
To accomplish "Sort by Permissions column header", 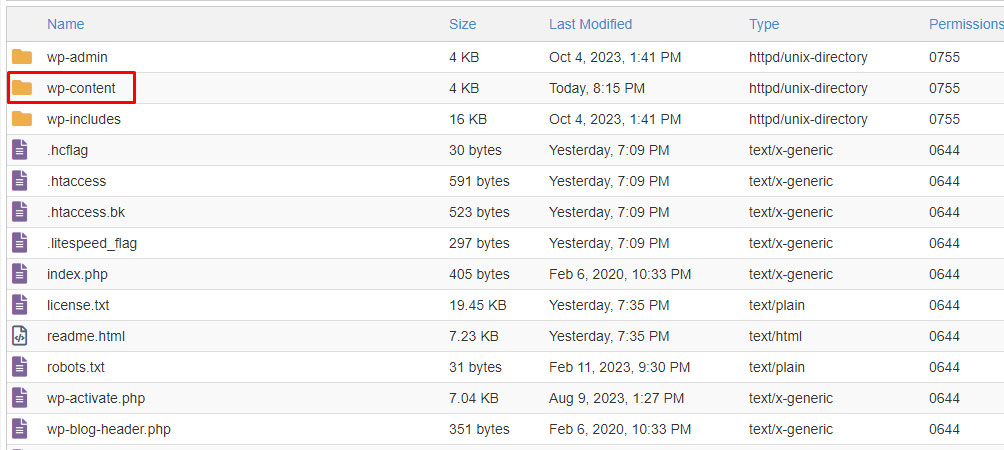I will [x=966, y=24].
